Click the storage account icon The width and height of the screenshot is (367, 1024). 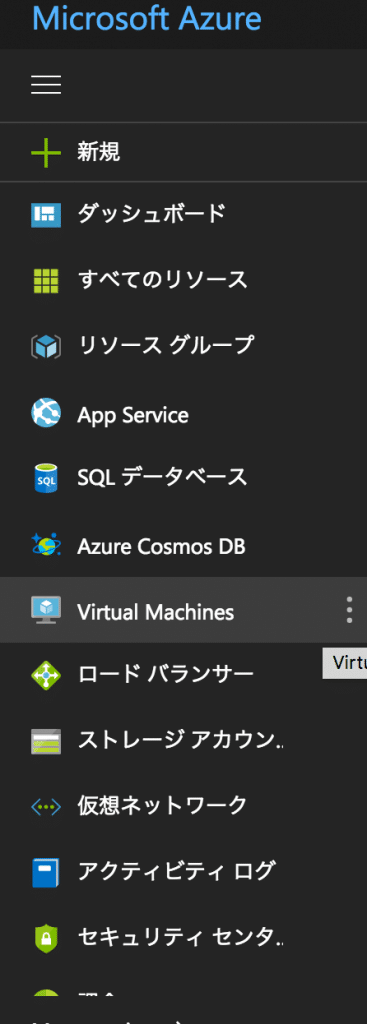tap(46, 742)
